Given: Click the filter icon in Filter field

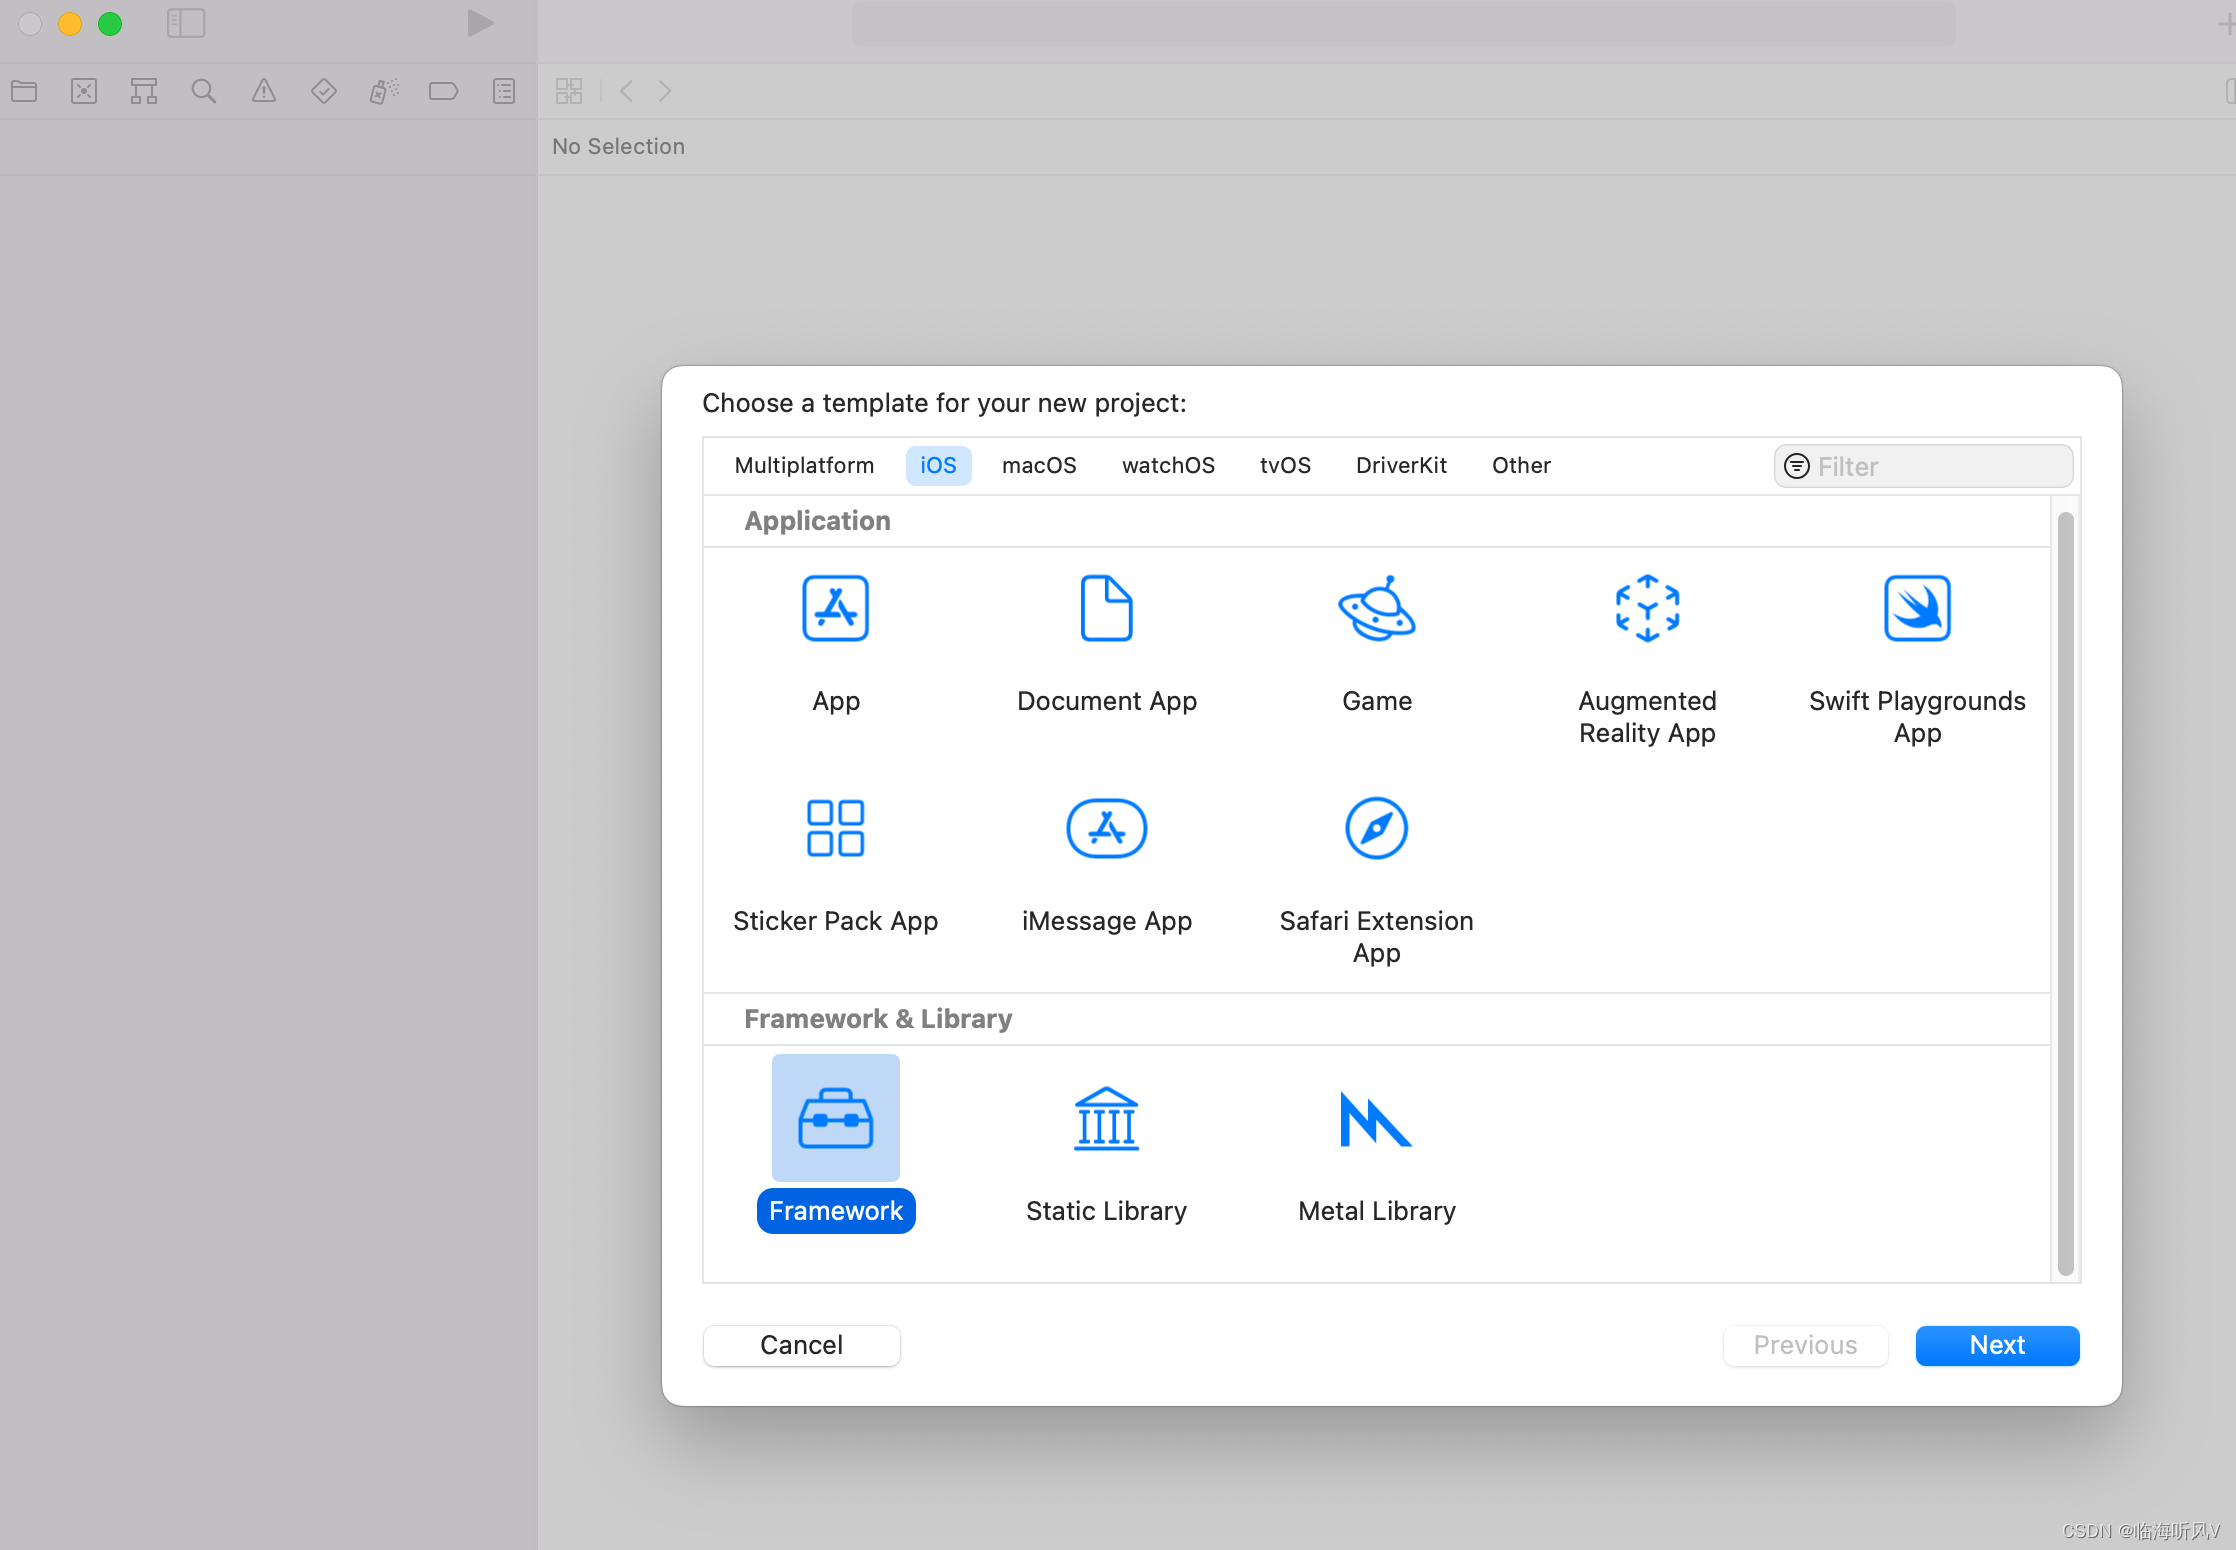Looking at the screenshot, I should (x=1797, y=466).
